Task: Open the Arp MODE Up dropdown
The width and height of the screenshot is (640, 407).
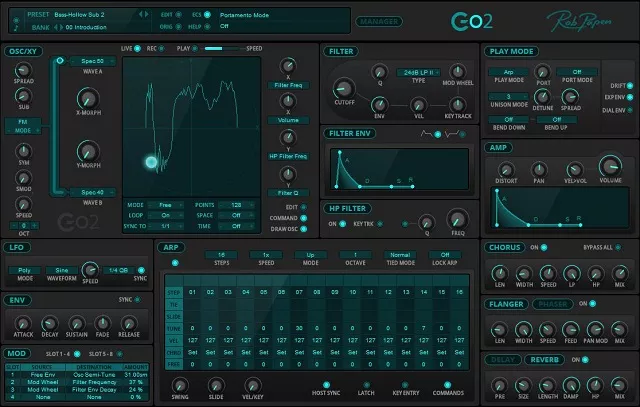Action: click(310, 255)
